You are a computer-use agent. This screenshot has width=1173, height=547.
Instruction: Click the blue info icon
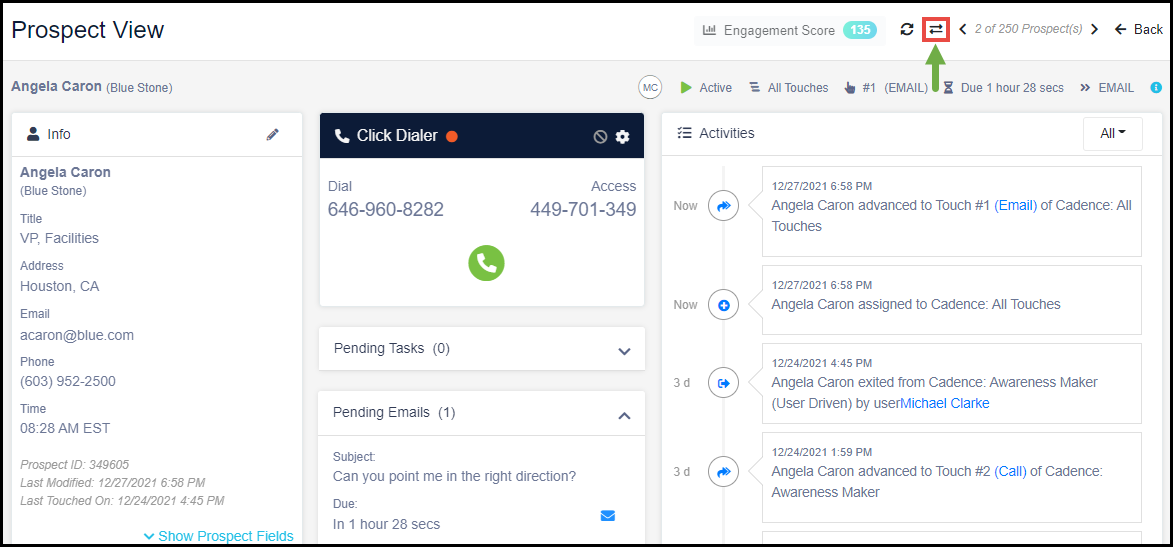tap(1156, 88)
